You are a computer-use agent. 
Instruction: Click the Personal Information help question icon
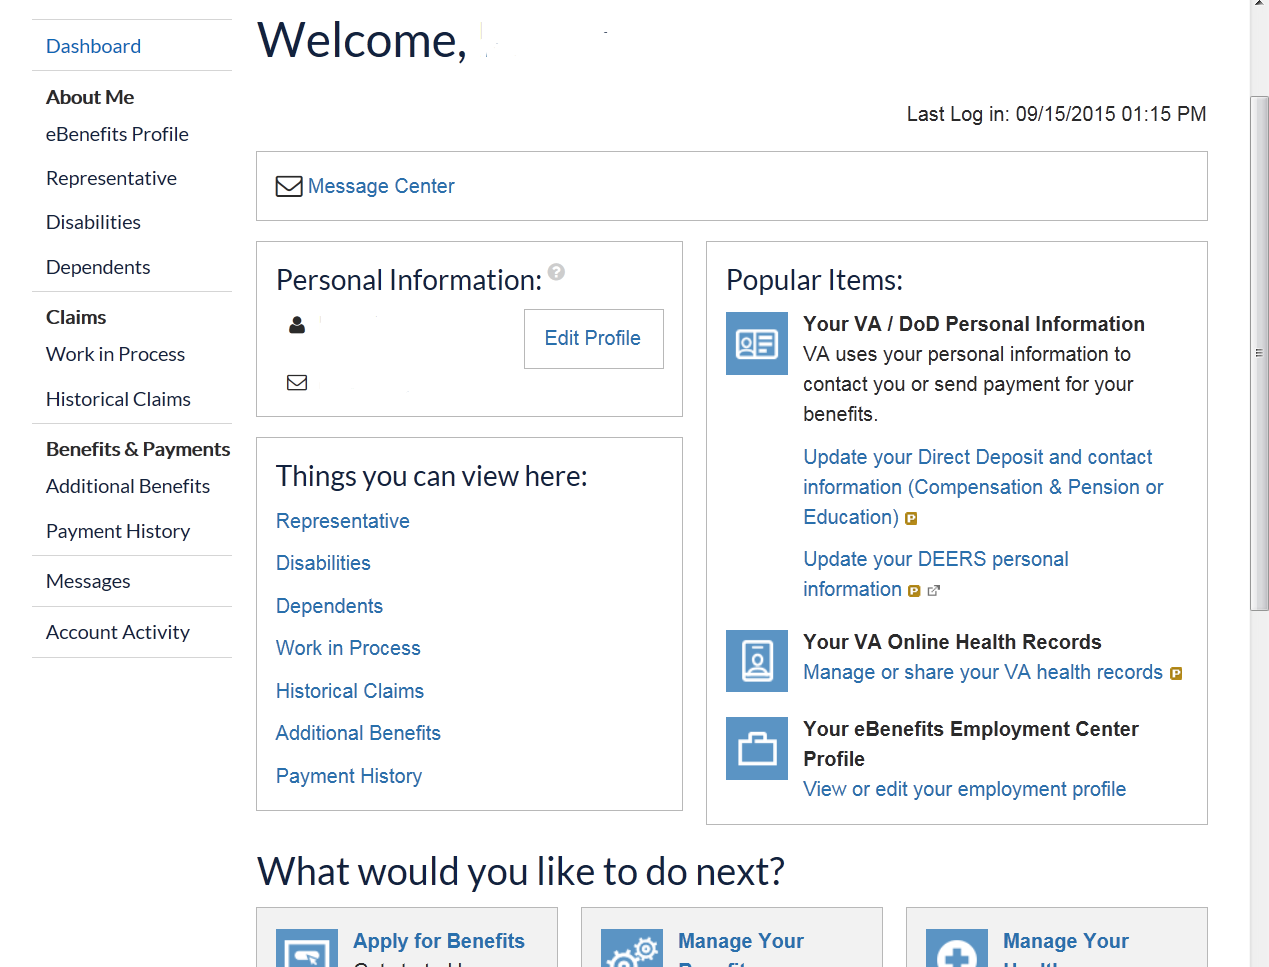[x=557, y=271]
